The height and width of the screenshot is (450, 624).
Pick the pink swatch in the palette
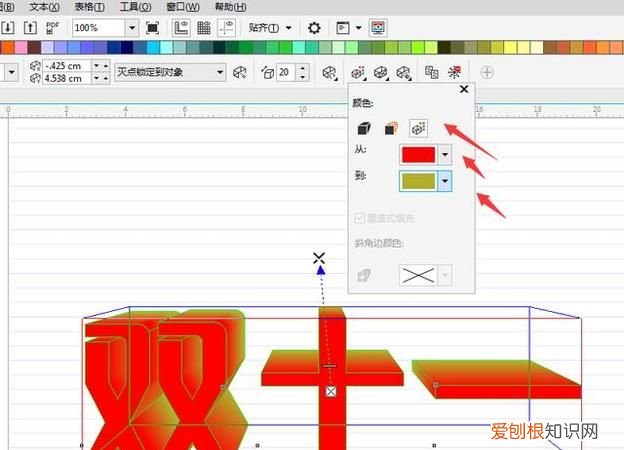pyautogui.click(x=21, y=47)
